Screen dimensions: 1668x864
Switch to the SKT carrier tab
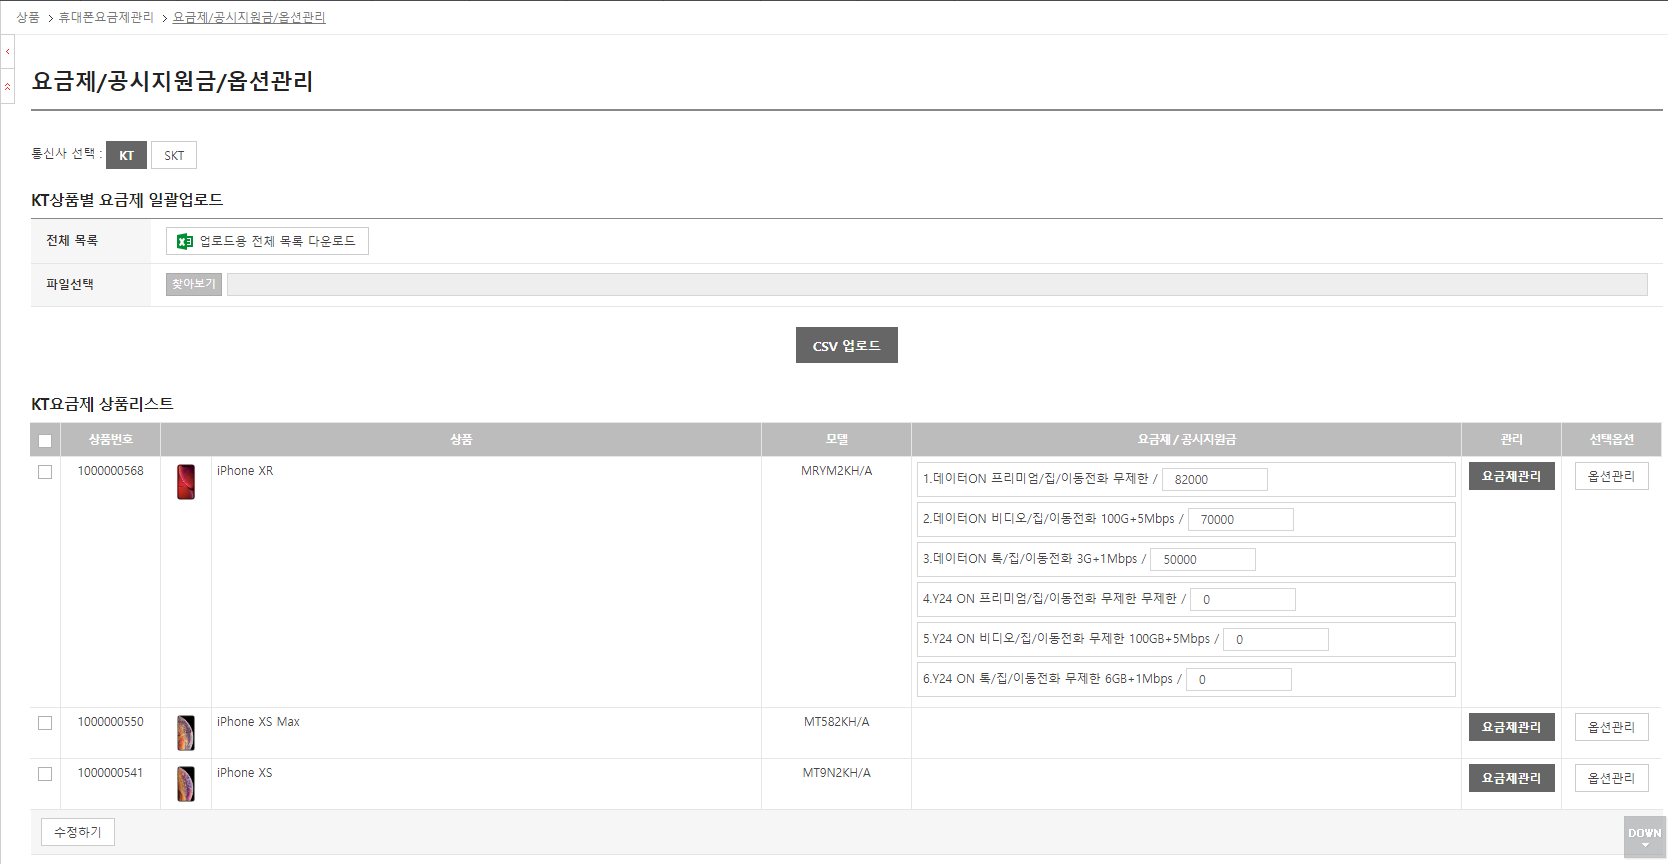coord(174,155)
